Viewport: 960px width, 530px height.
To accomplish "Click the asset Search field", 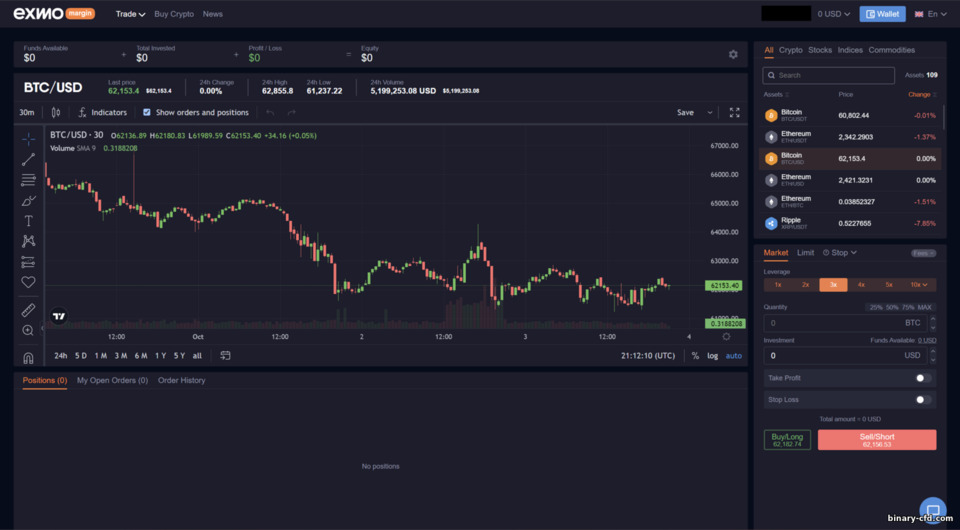I will 828,75.
